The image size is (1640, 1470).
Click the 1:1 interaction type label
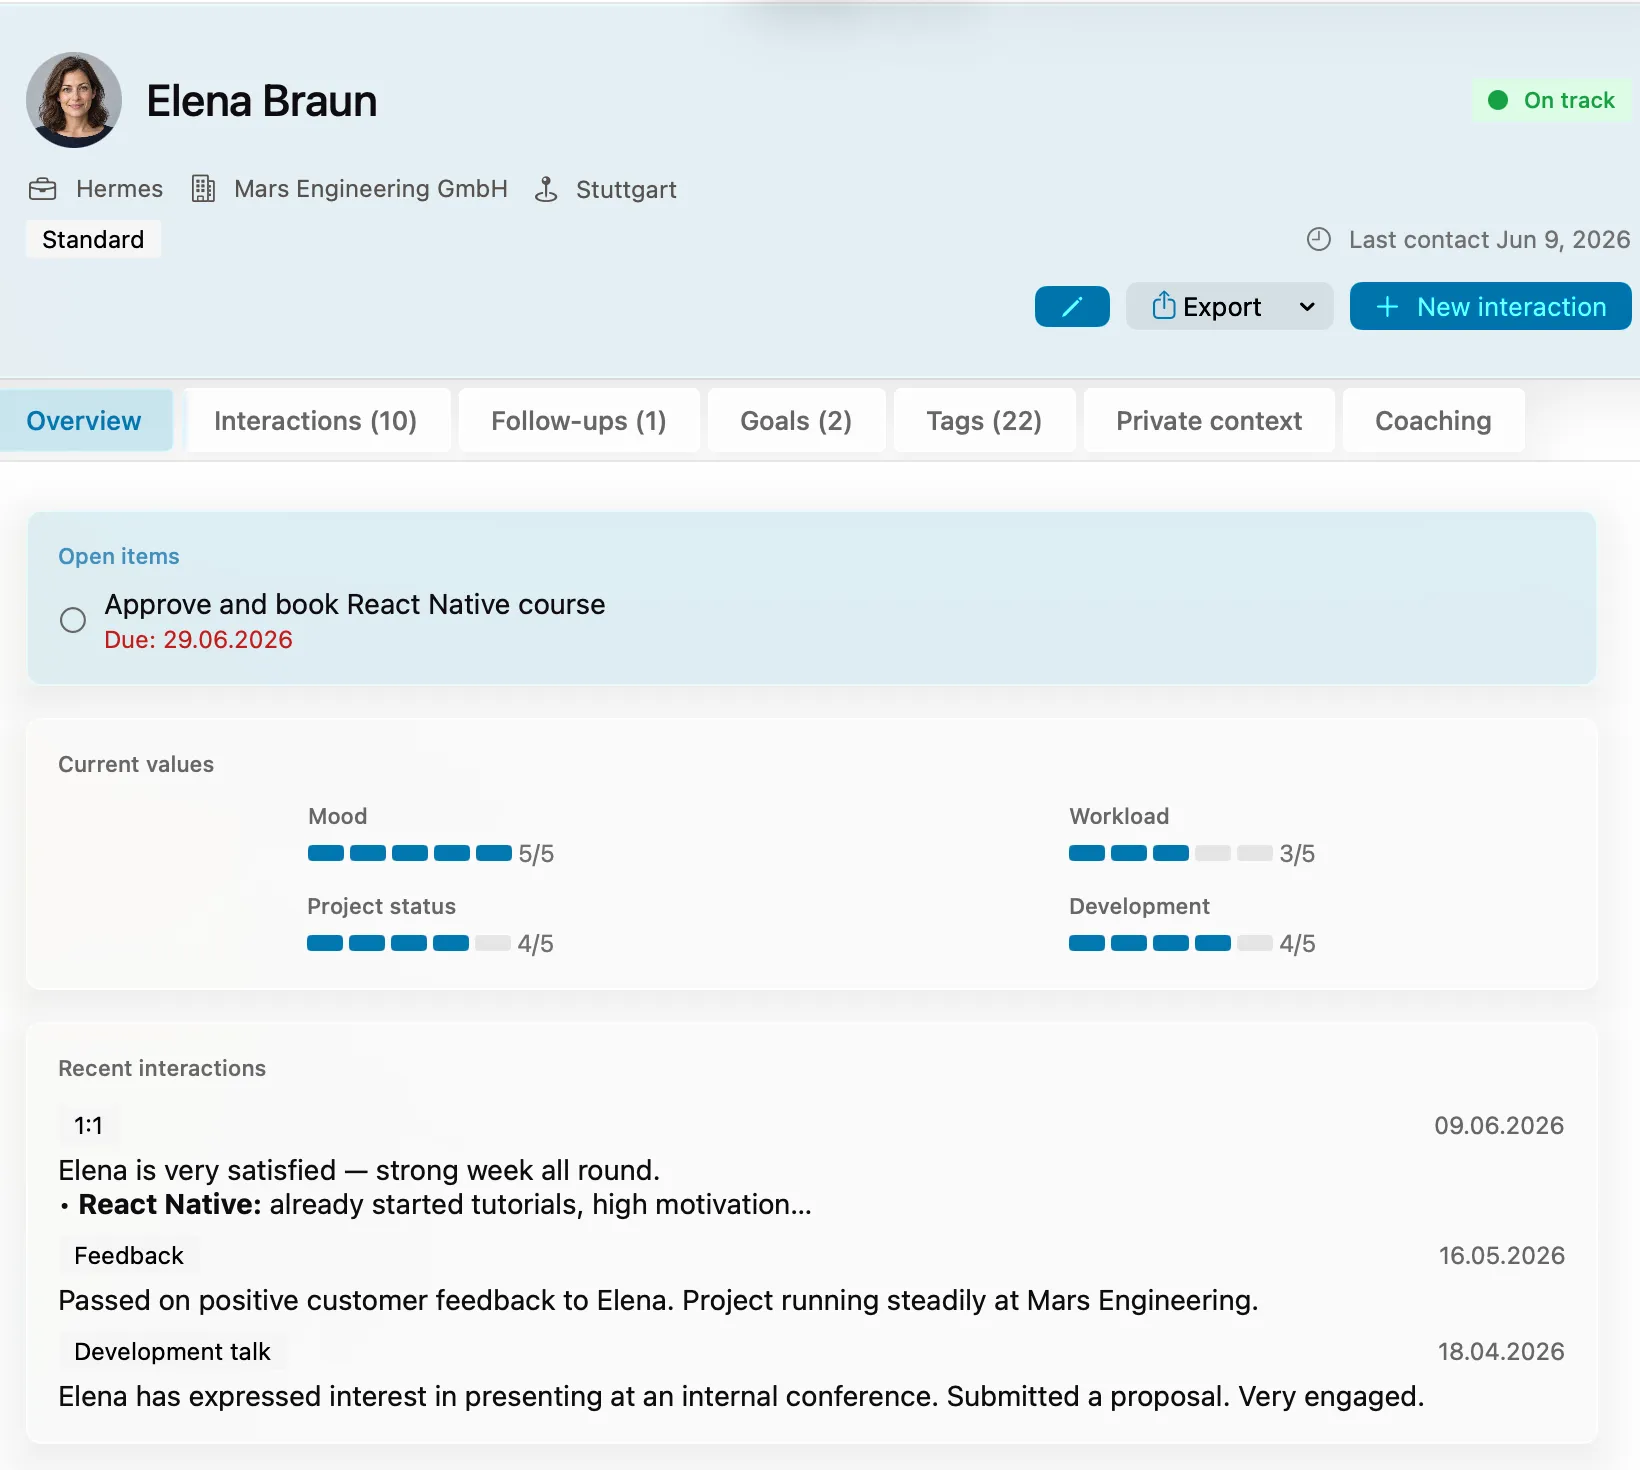[88, 1126]
